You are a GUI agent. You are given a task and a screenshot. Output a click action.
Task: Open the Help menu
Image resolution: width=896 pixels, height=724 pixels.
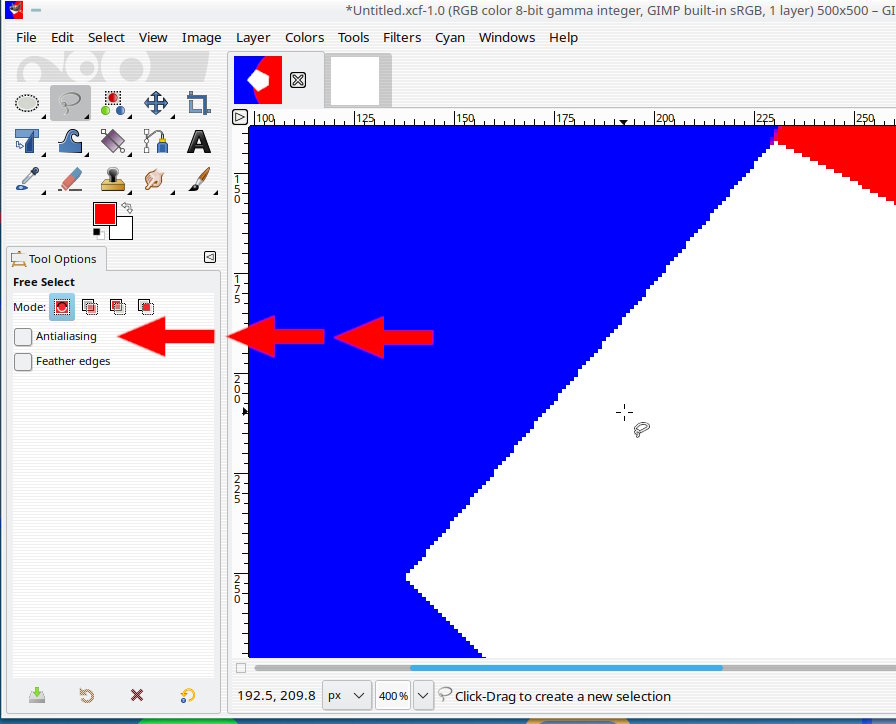click(563, 38)
